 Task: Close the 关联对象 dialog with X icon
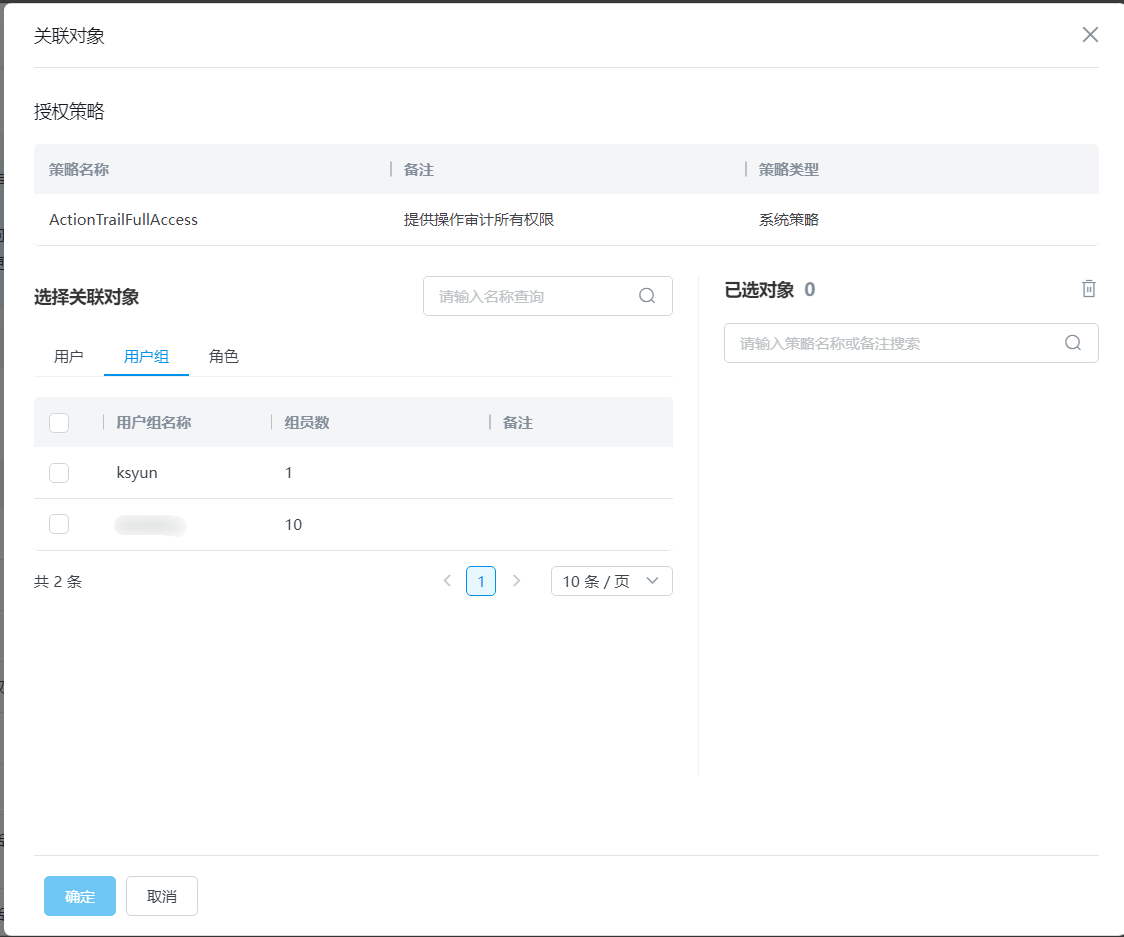pos(1090,35)
